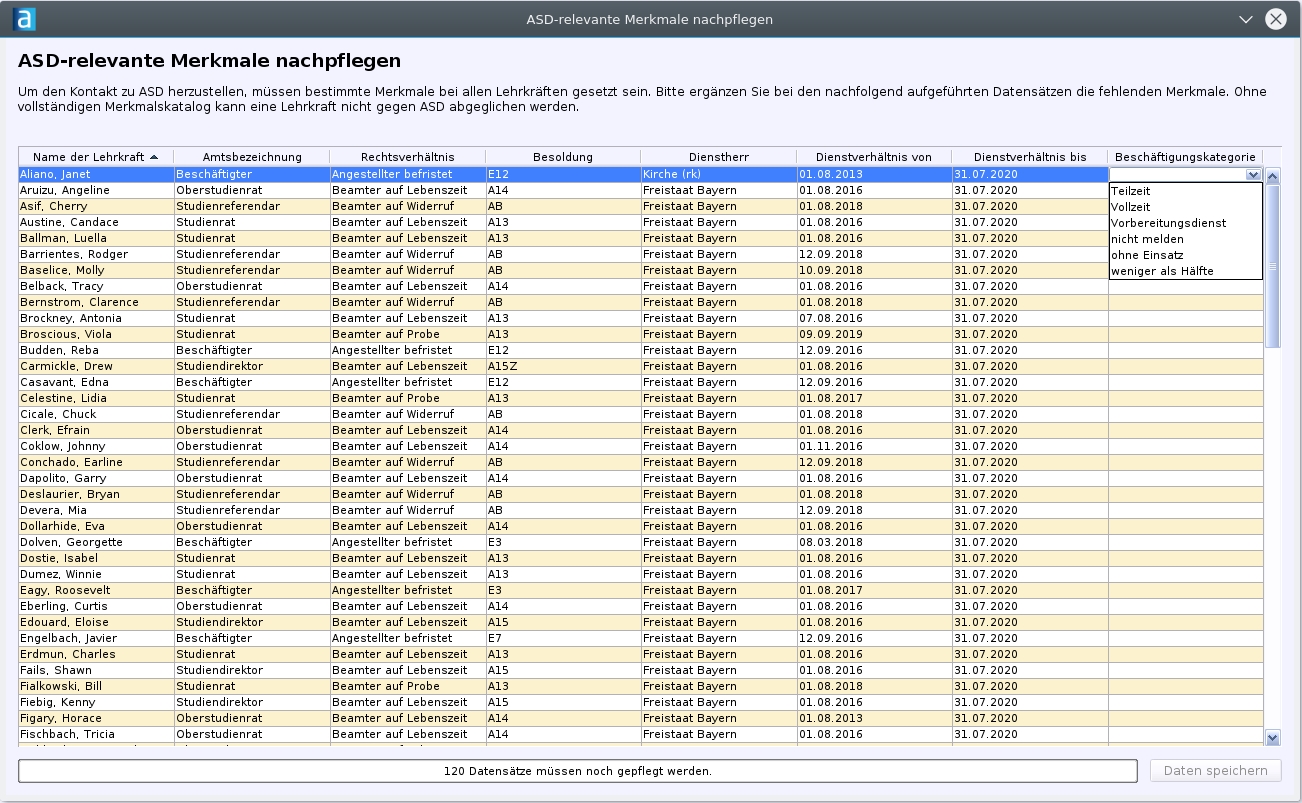Select the row Broscious, Viola
Image resolution: width=1302 pixels, height=803 pixels.
641,334
